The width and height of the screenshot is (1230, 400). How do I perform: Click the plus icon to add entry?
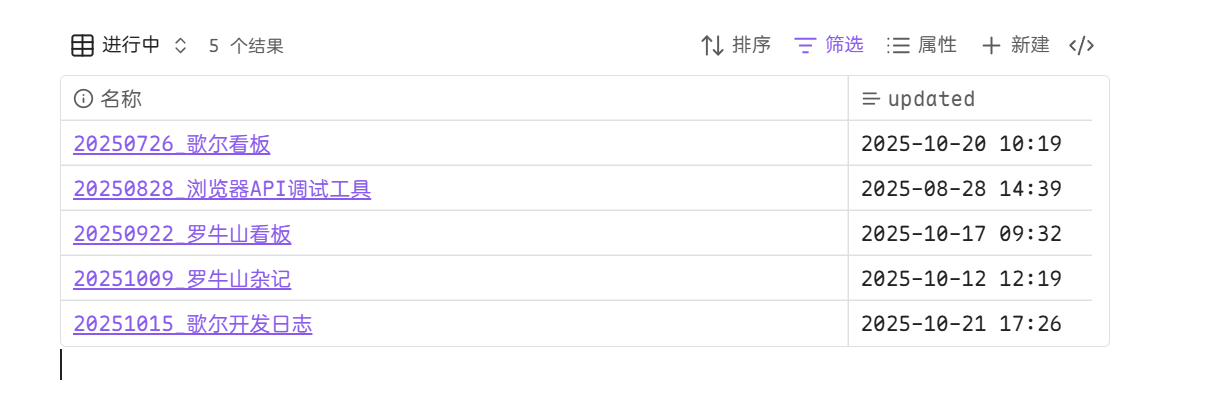coord(991,45)
